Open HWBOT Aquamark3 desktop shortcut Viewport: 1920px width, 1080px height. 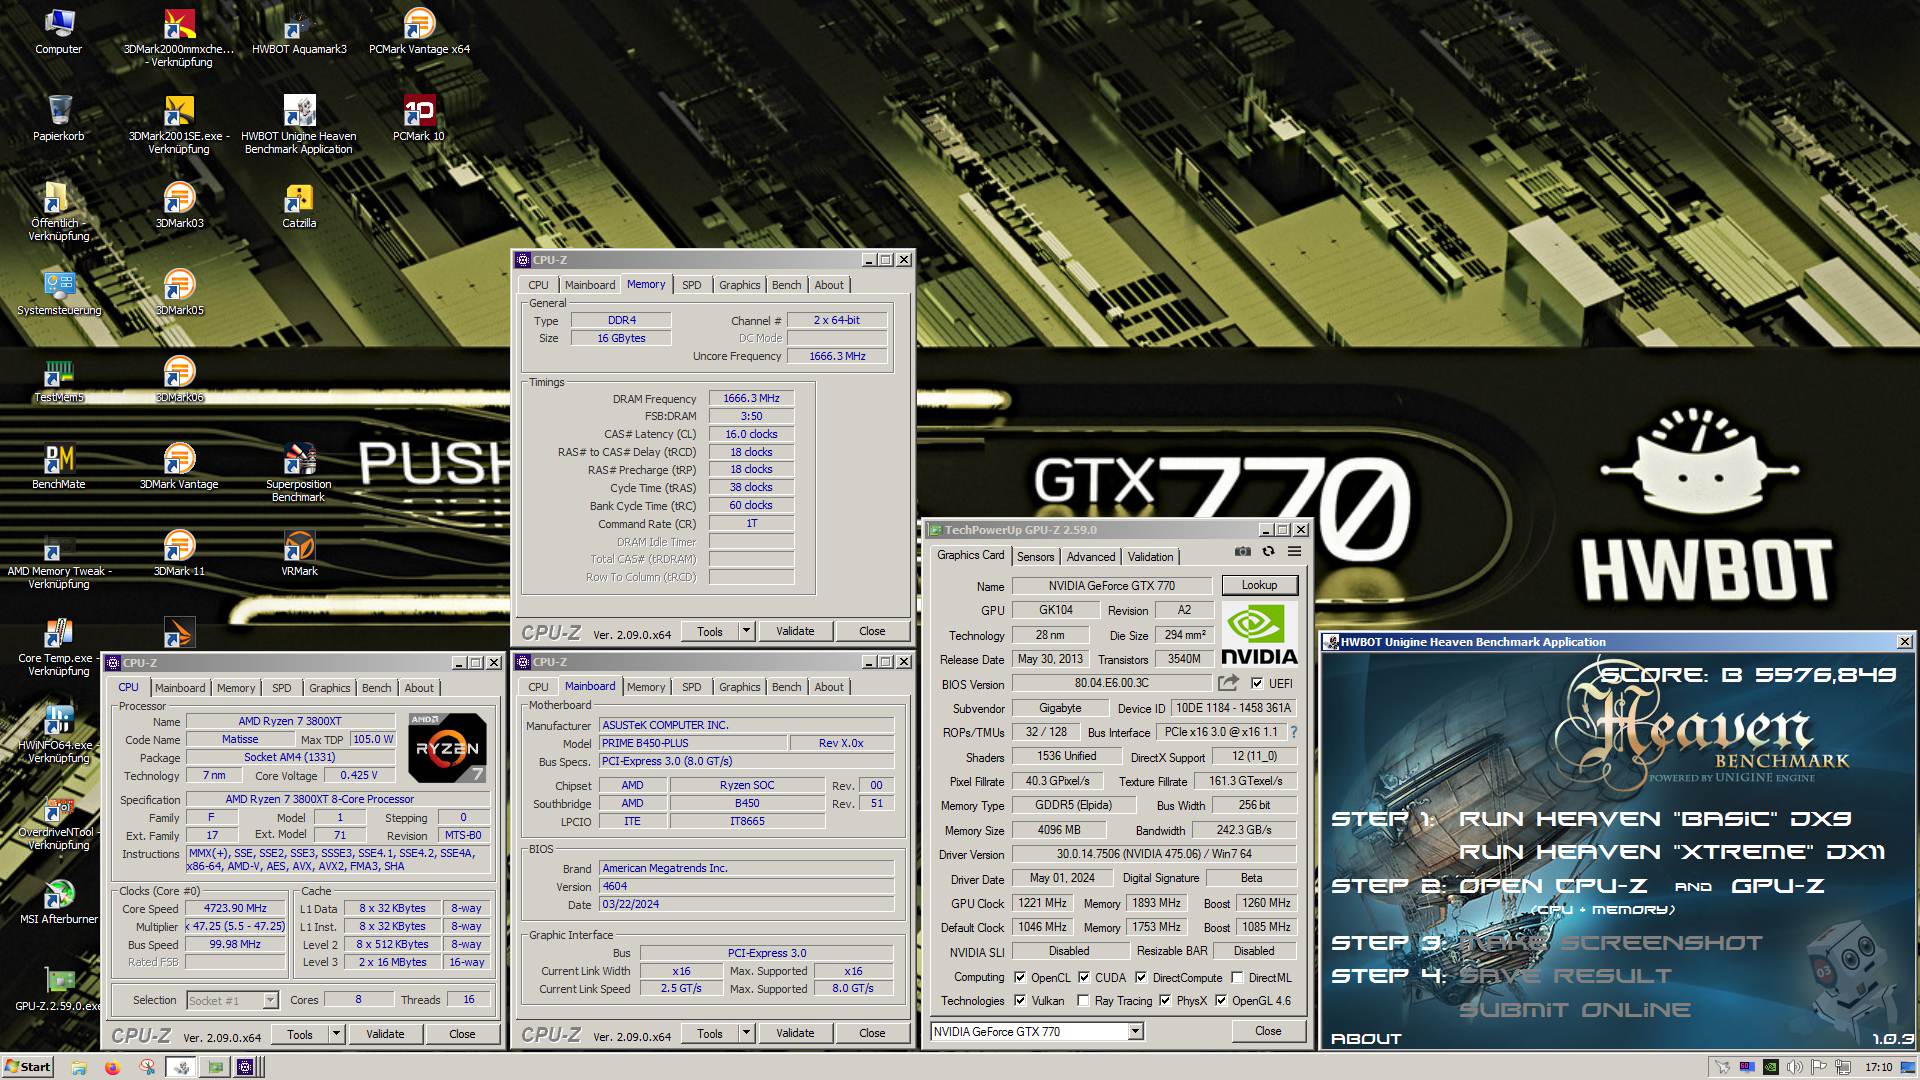coord(299,32)
